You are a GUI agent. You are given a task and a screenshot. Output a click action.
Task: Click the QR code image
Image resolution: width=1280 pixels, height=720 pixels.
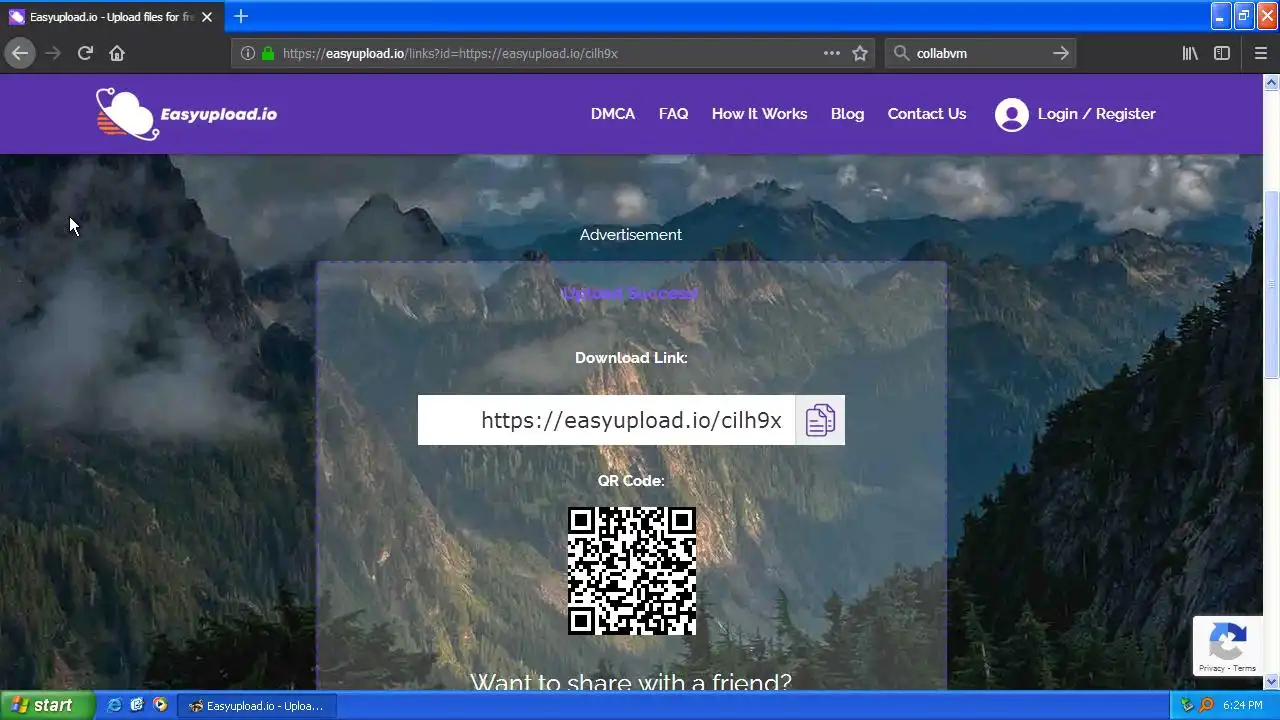632,571
